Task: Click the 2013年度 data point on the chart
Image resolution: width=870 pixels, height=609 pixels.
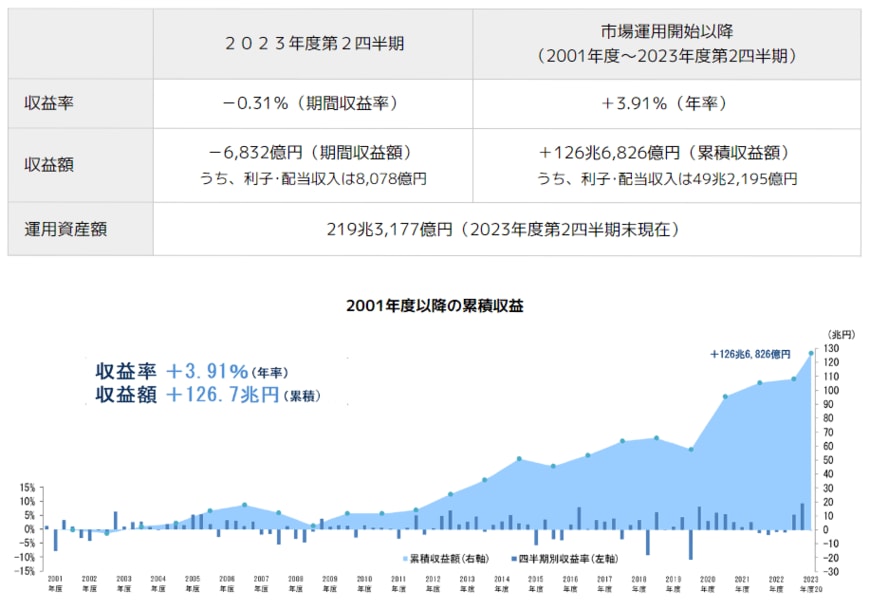Action: click(x=483, y=480)
